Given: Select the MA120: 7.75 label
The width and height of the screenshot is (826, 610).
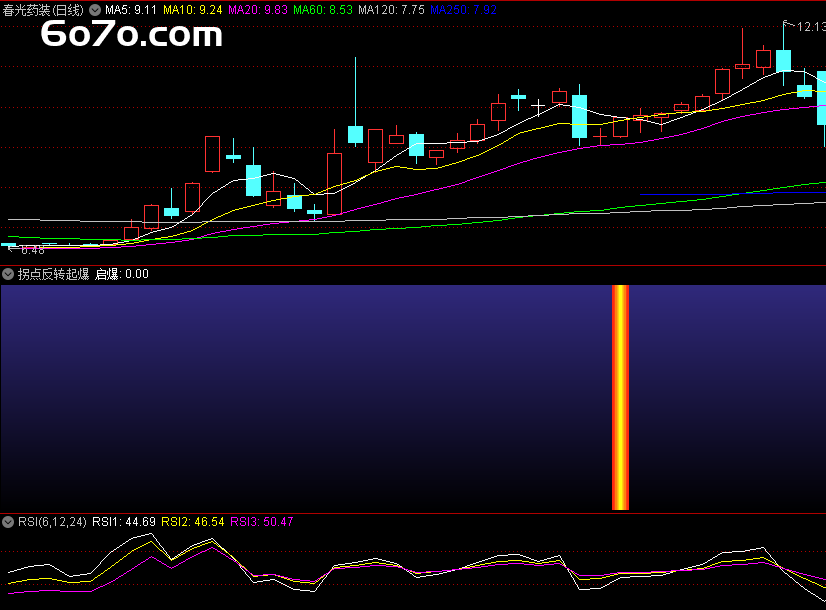Looking at the screenshot, I should click(x=391, y=10).
